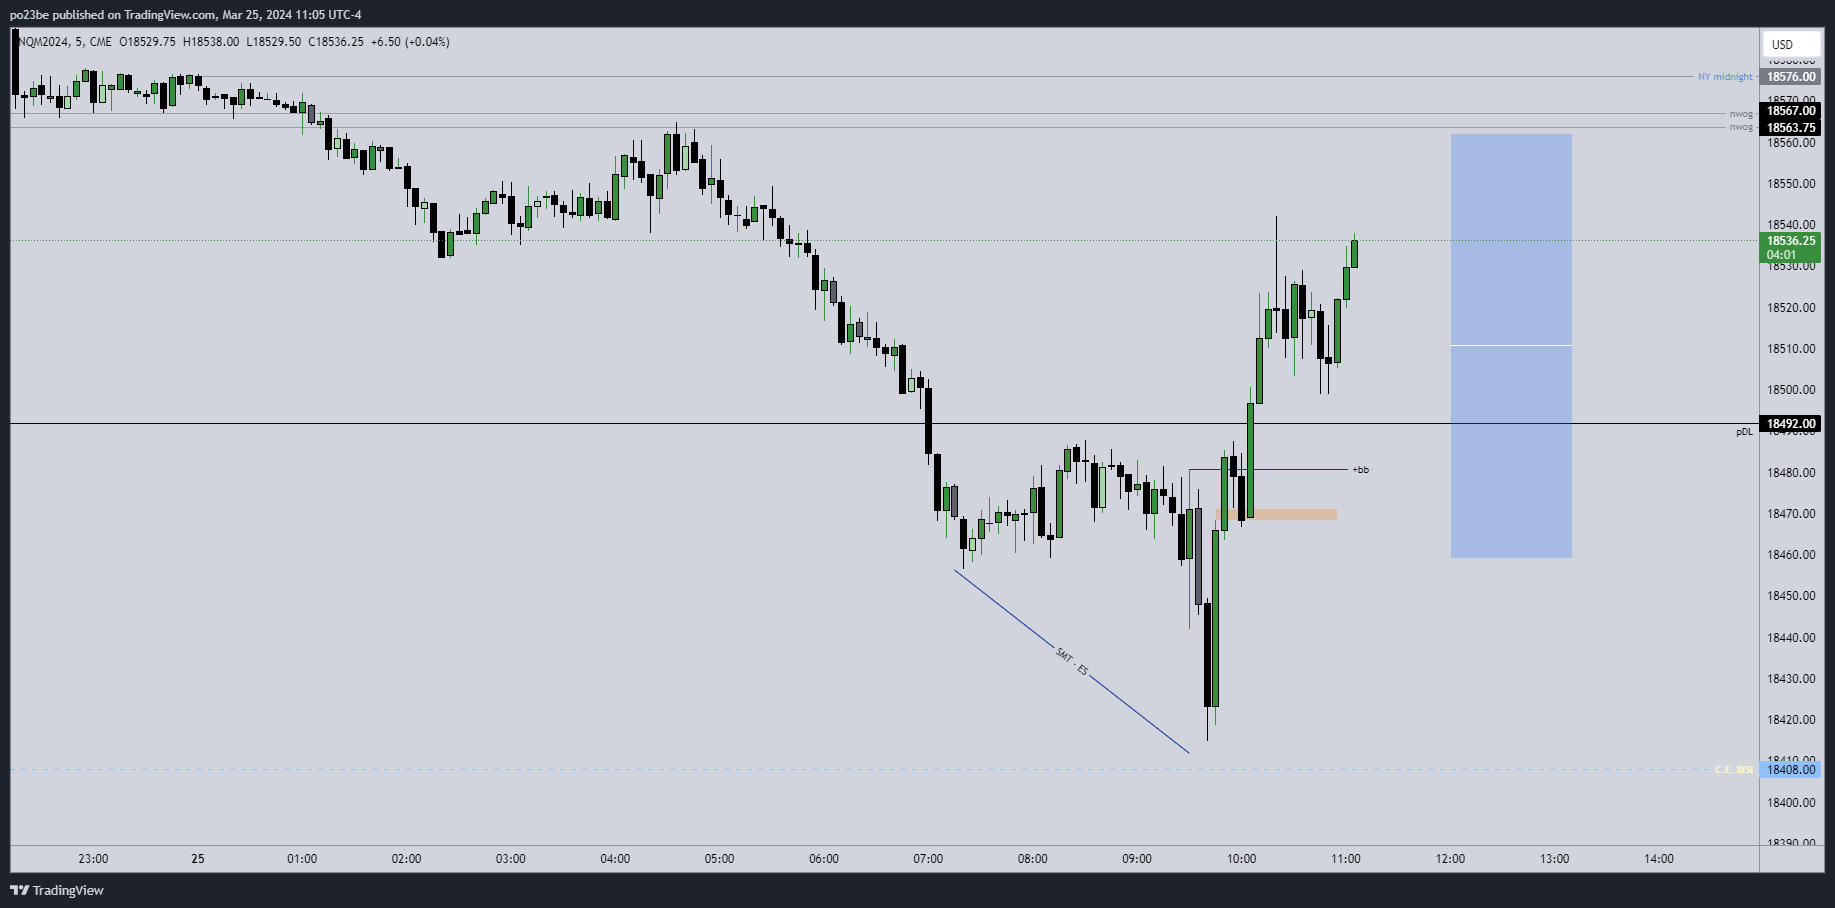The height and width of the screenshot is (908, 1835).
Task: Select the C.E. BSI 18408.00 price tag
Action: (x=1790, y=770)
